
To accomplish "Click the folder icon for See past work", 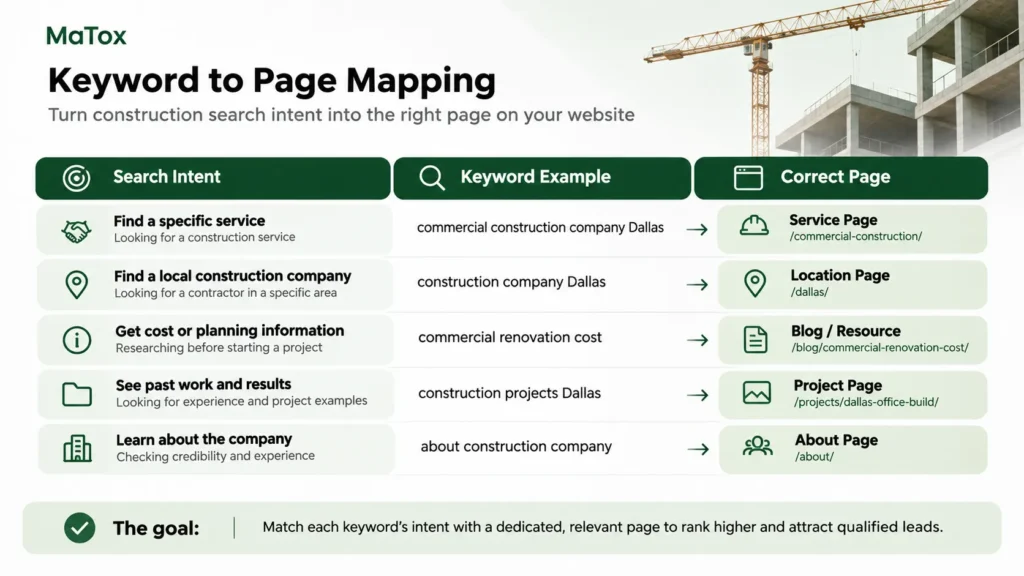I will point(76,394).
